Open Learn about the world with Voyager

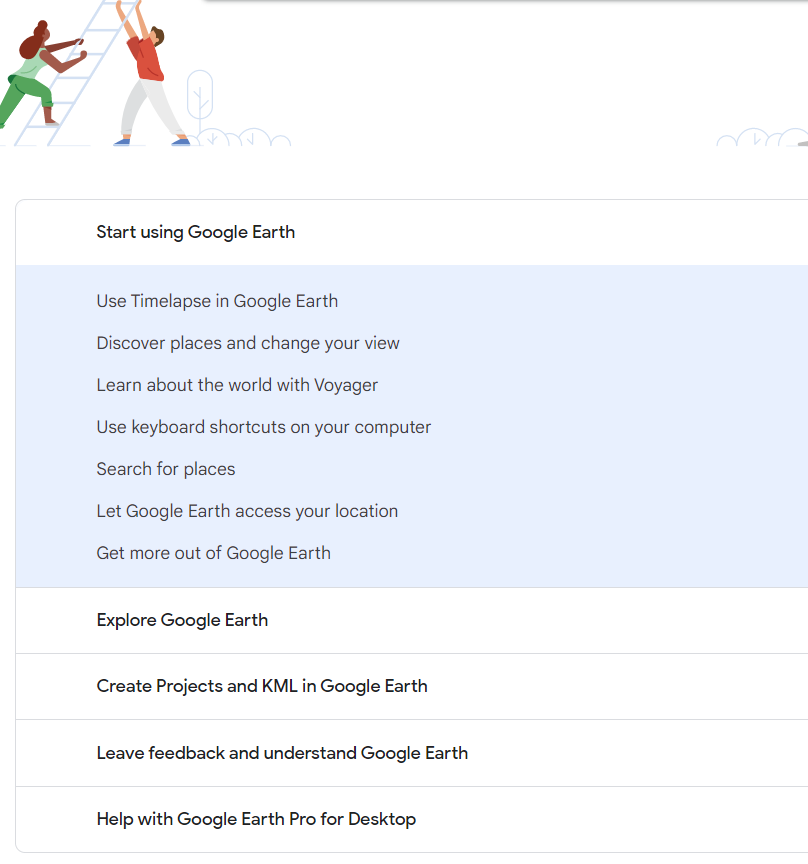(x=237, y=385)
